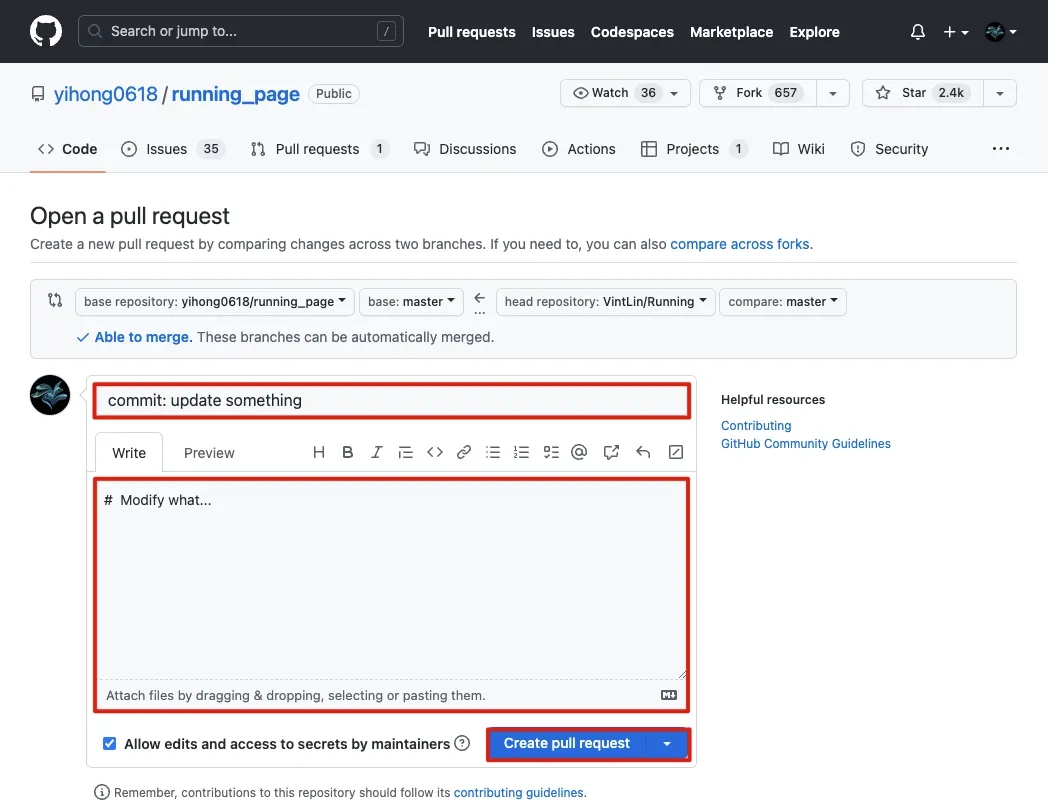1048x802 pixels.
Task: Open the user avatar menu in header
Action: click(1001, 32)
